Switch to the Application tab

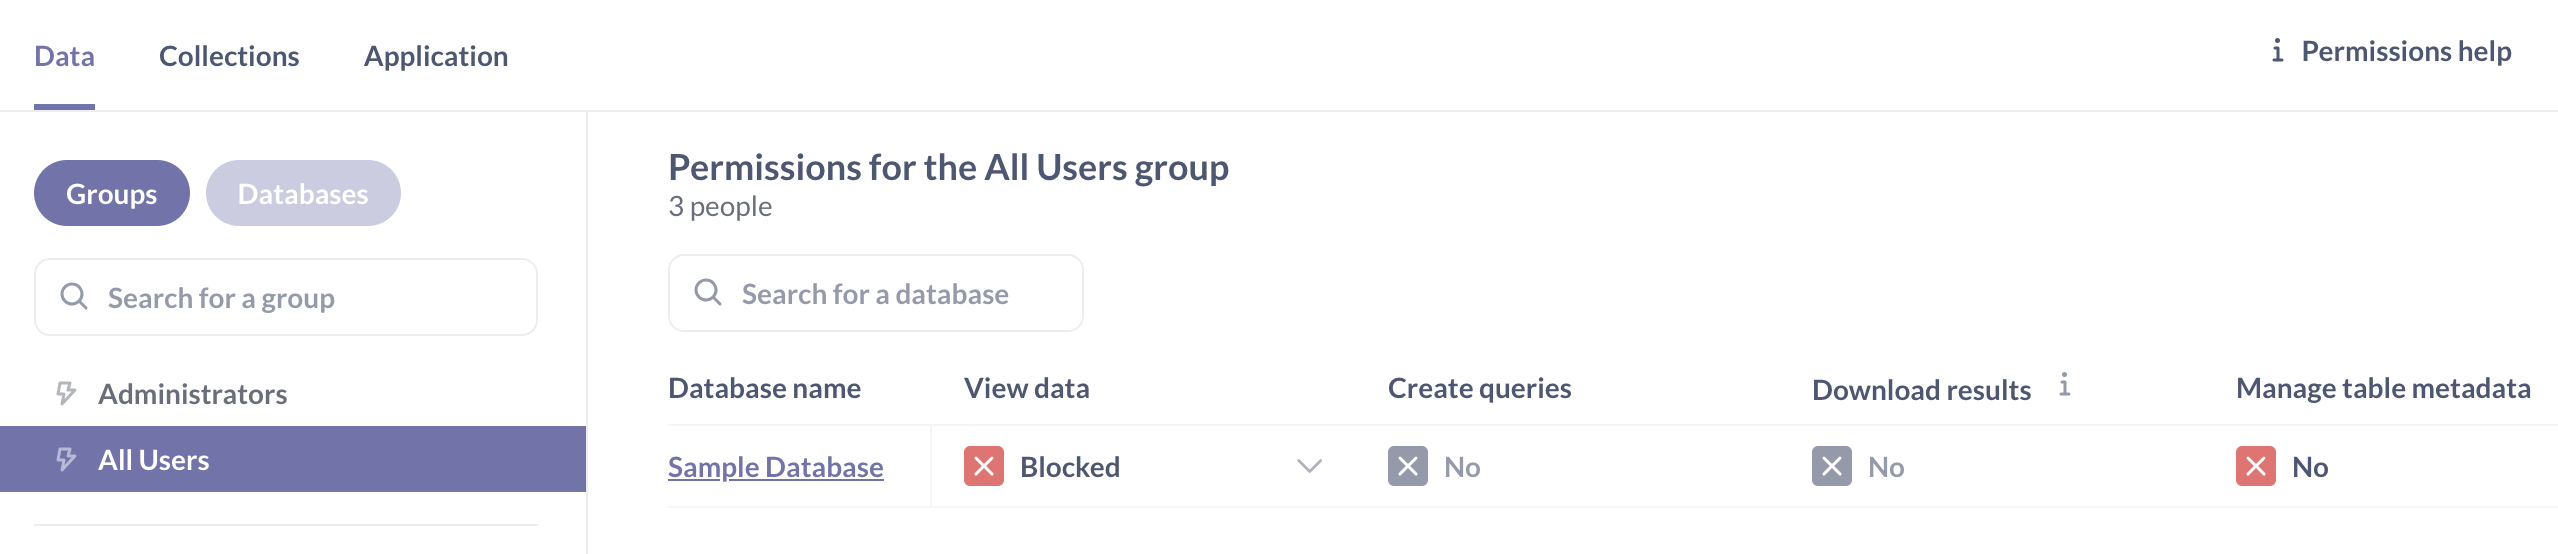click(x=436, y=56)
